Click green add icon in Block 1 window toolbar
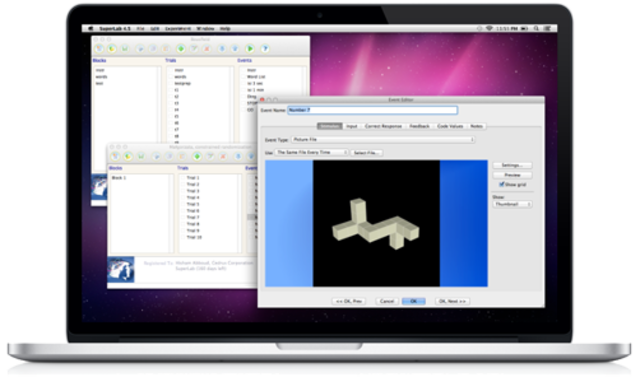 click(x=197, y=156)
